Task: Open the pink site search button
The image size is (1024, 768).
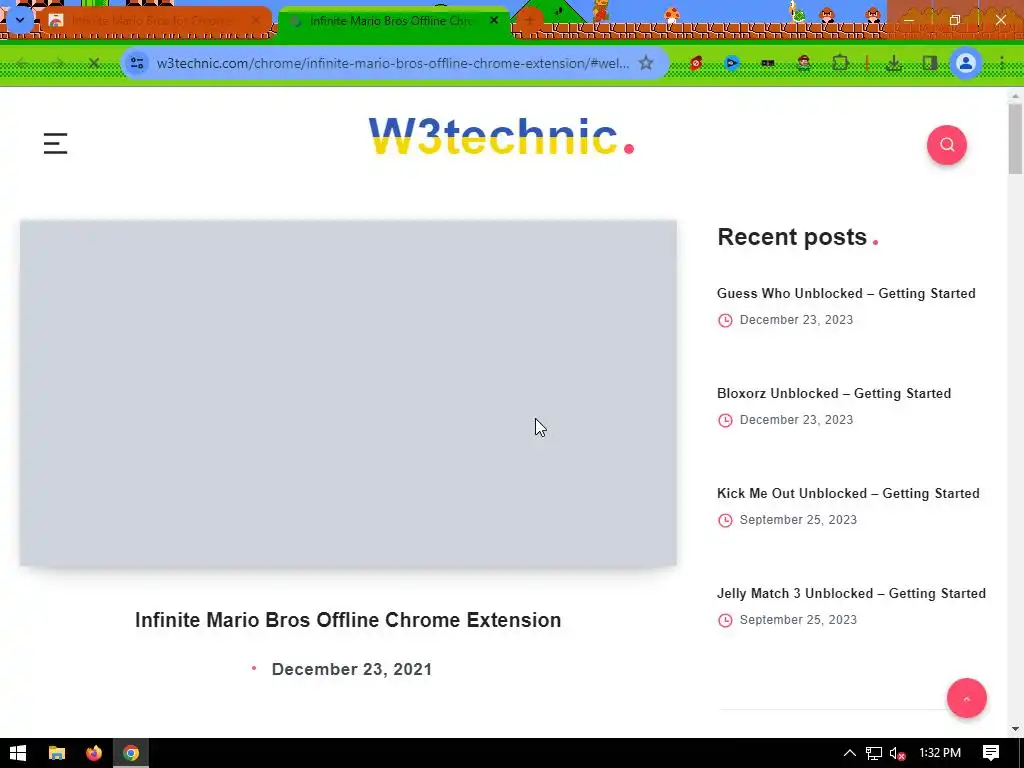Action: click(946, 145)
